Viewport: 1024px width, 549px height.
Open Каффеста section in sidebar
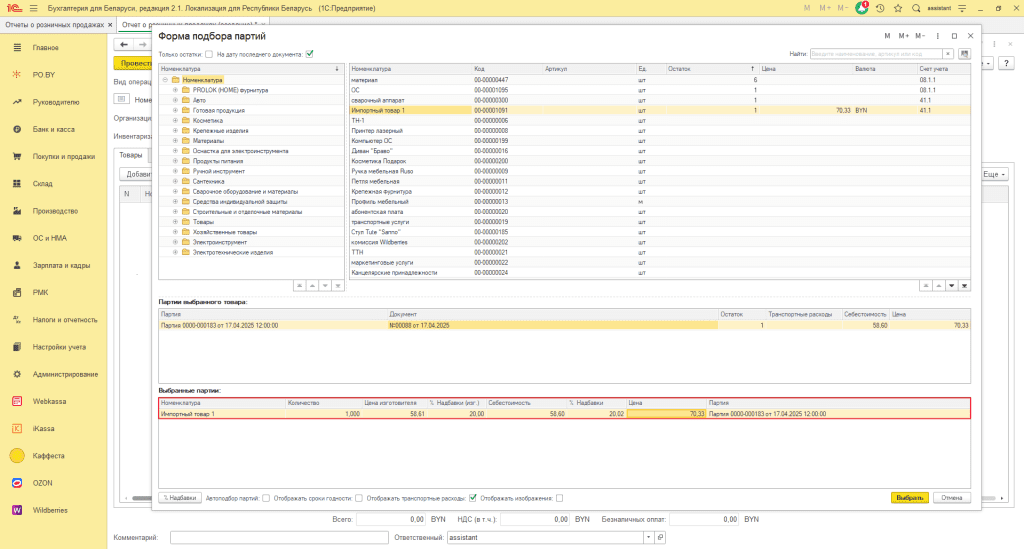click(48, 456)
